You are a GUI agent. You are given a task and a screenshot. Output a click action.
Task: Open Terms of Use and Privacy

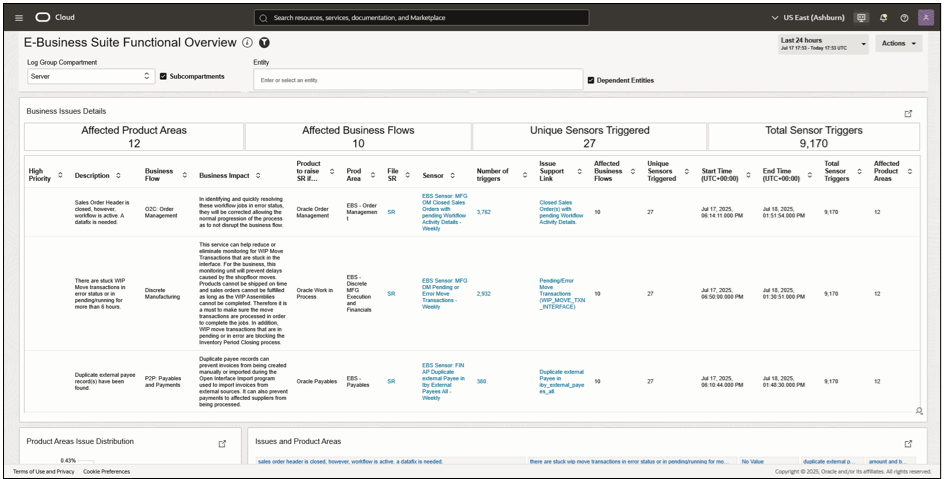click(44, 472)
